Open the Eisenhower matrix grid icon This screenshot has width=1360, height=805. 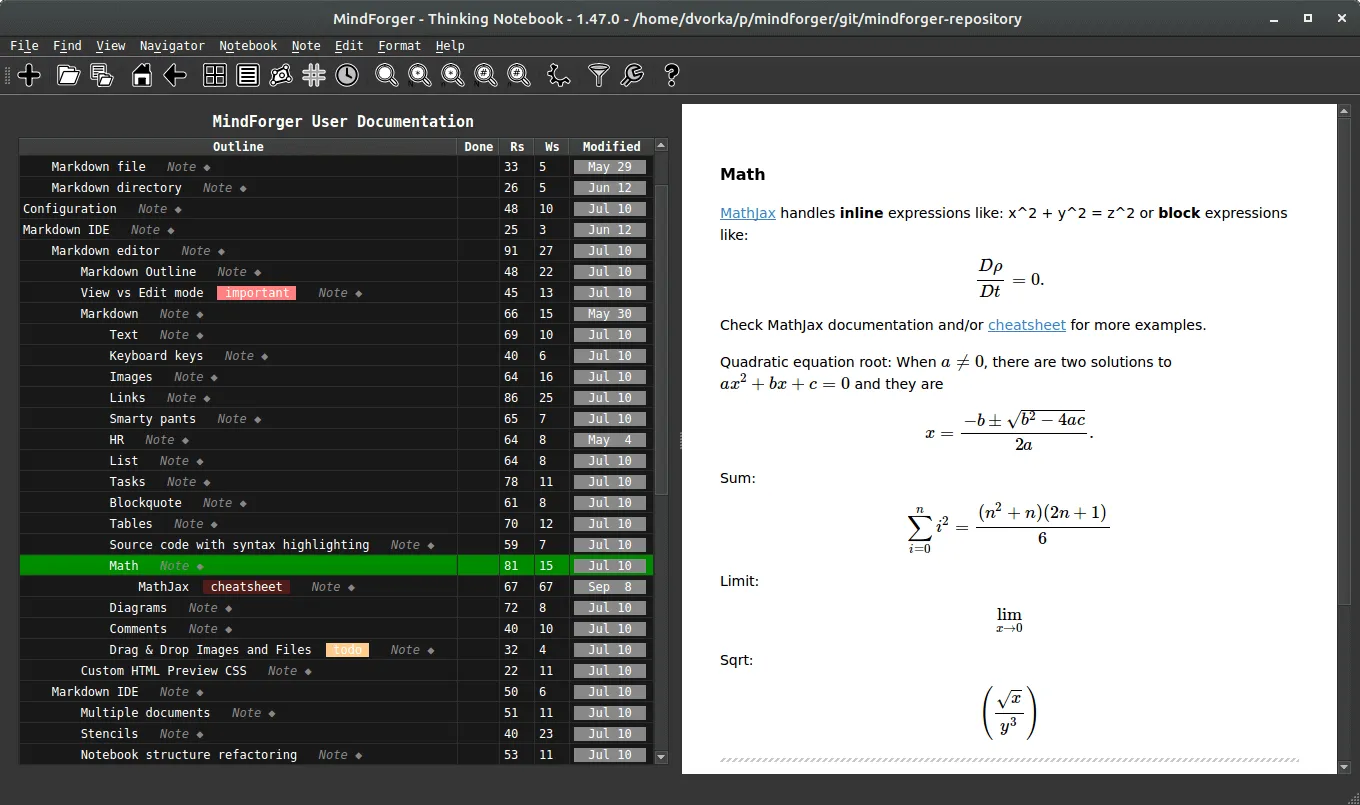point(215,75)
